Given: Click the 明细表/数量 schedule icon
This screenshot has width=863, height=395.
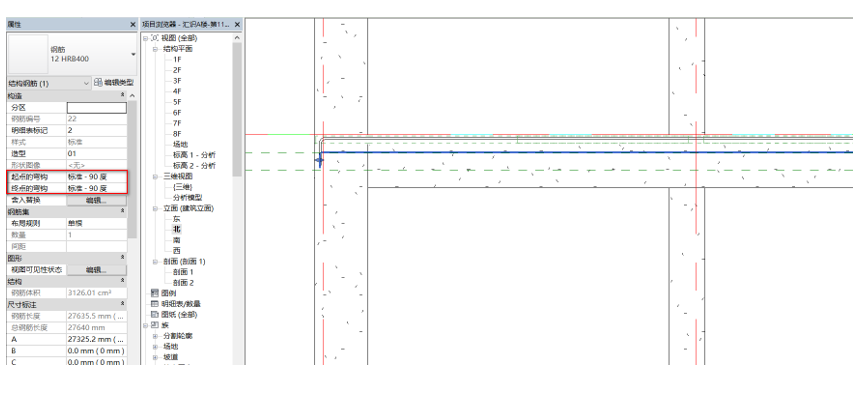Looking at the screenshot, I should 155,304.
